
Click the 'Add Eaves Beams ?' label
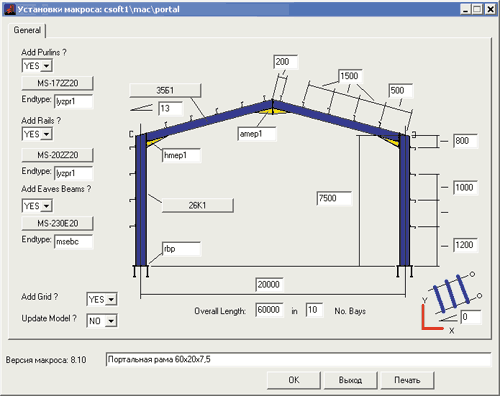(56, 189)
